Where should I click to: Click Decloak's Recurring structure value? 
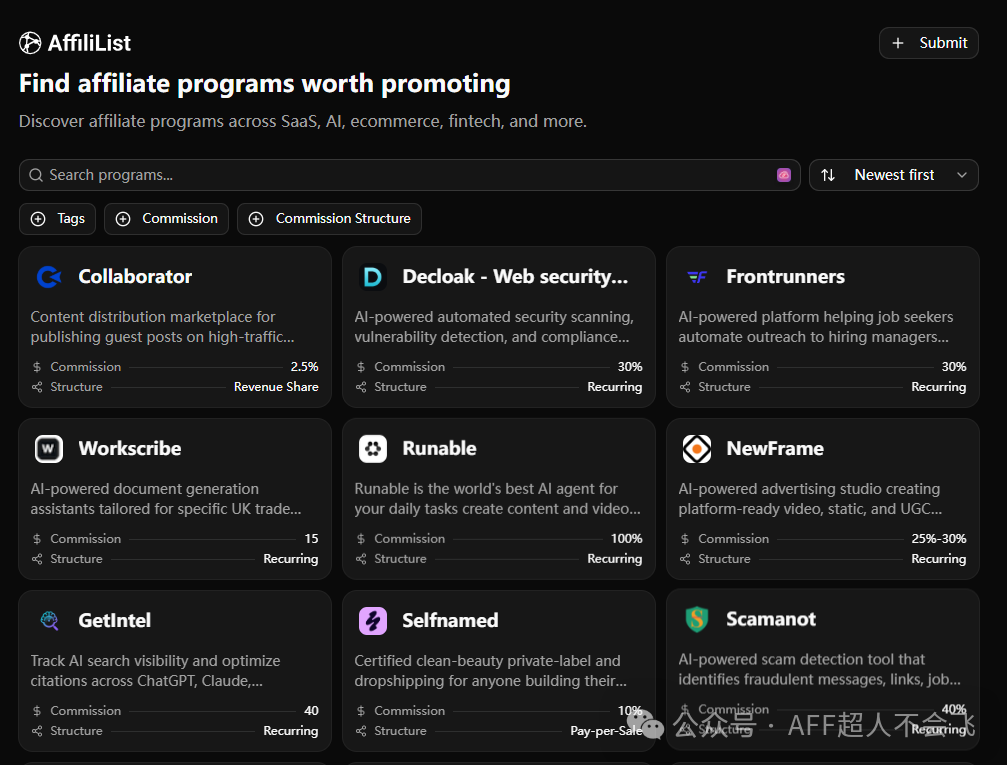pos(615,387)
